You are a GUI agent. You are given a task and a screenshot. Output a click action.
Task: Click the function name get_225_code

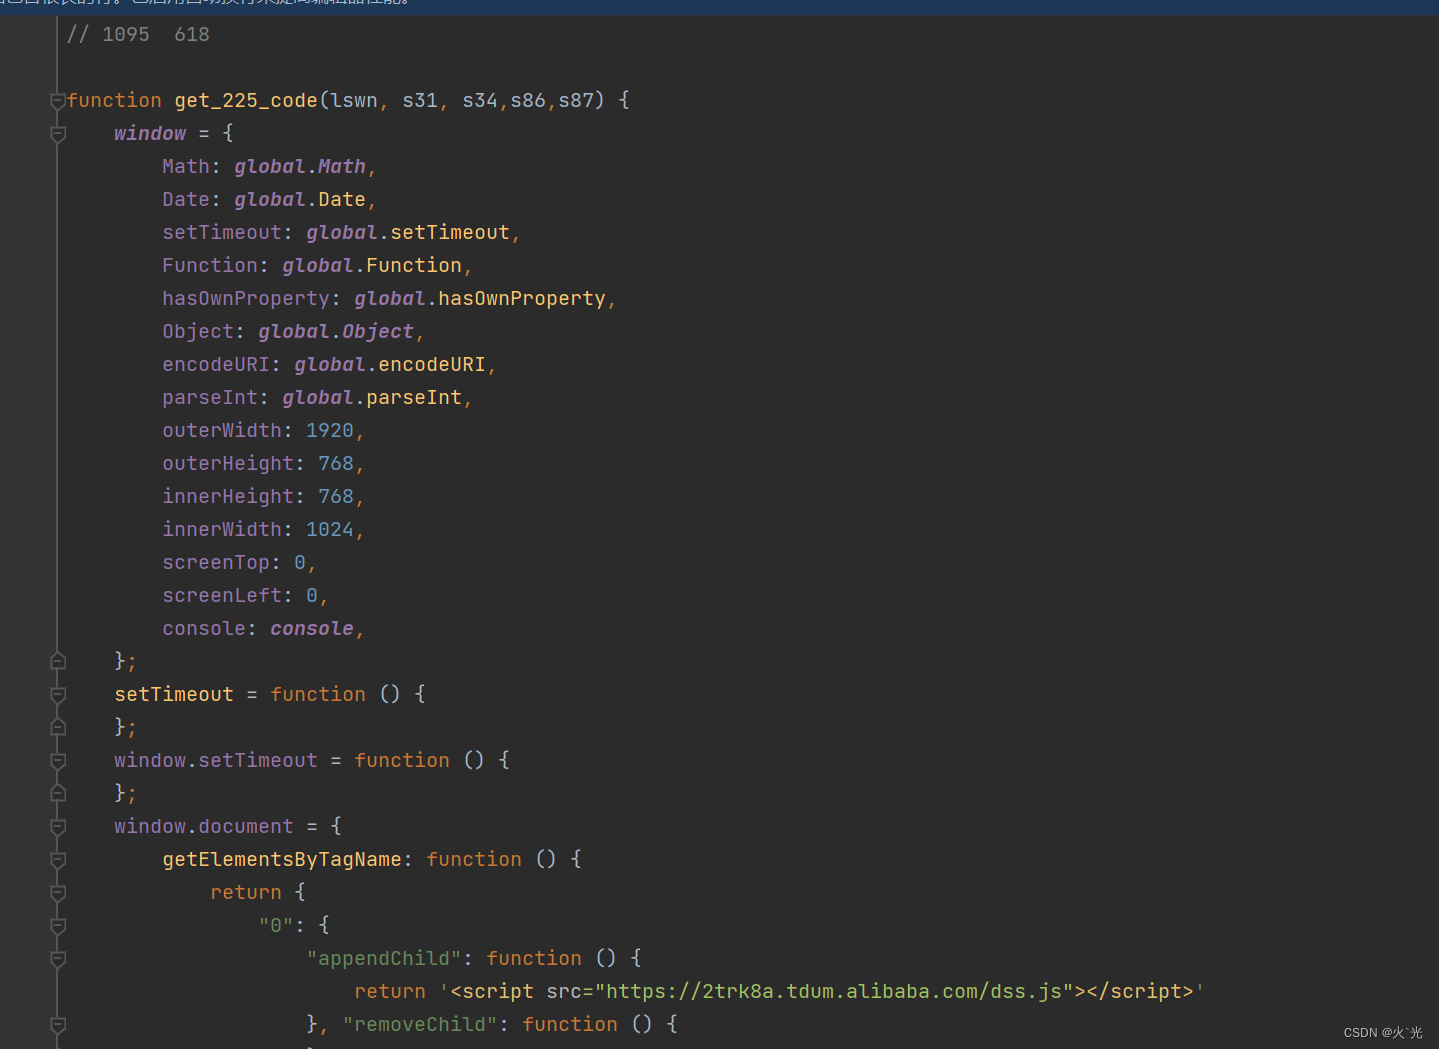click(x=246, y=100)
